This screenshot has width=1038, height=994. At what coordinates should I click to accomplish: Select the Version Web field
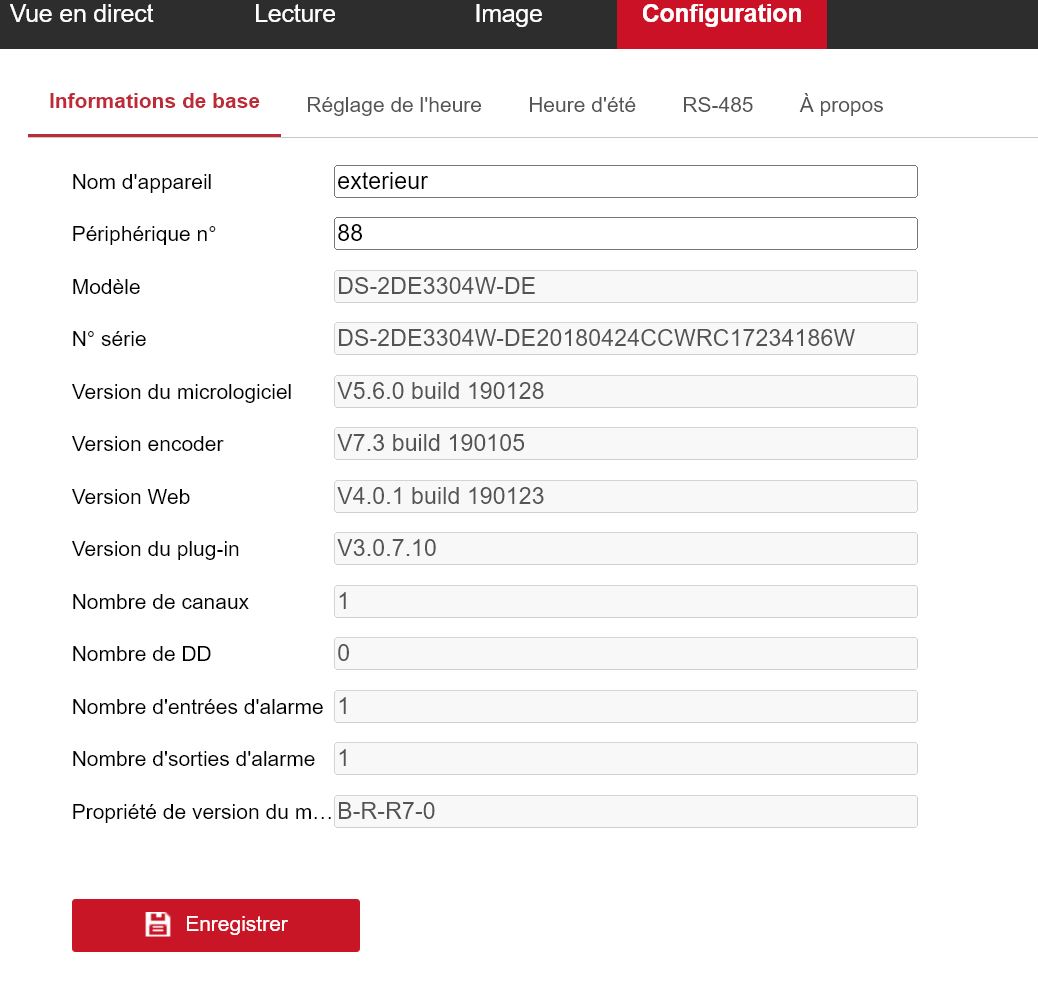pos(625,497)
